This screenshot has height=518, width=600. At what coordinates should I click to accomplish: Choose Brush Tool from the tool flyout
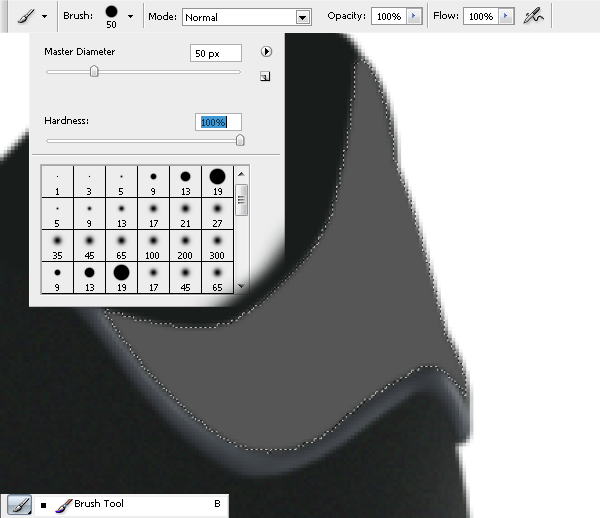133,504
